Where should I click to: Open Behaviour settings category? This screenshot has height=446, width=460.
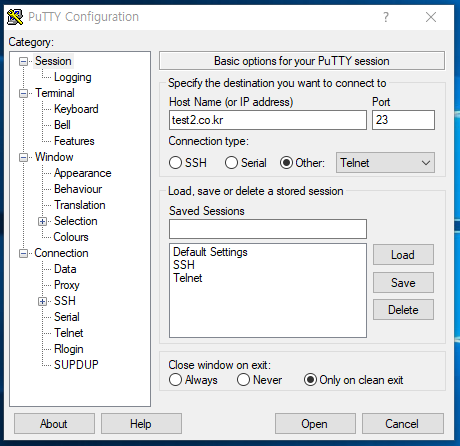click(x=78, y=189)
